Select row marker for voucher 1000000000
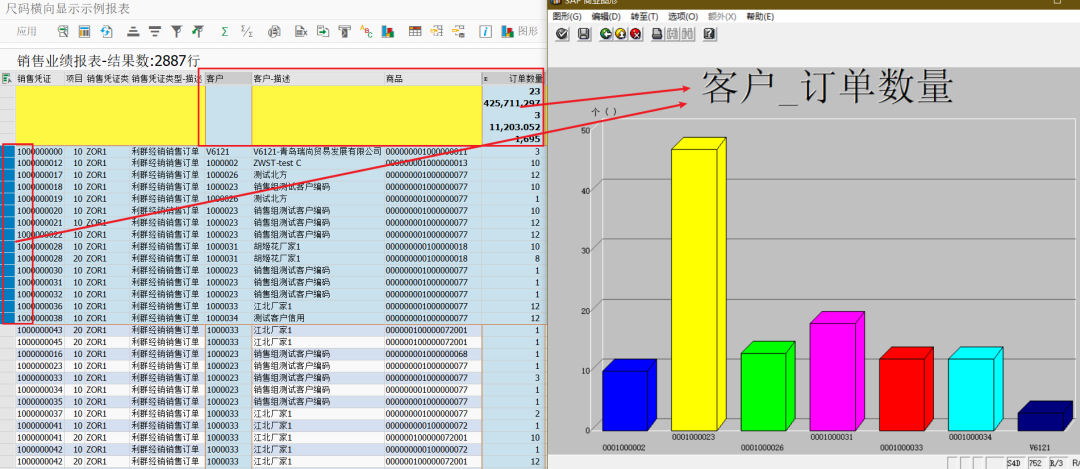This screenshot has height=469, width=1080. tap(8, 151)
